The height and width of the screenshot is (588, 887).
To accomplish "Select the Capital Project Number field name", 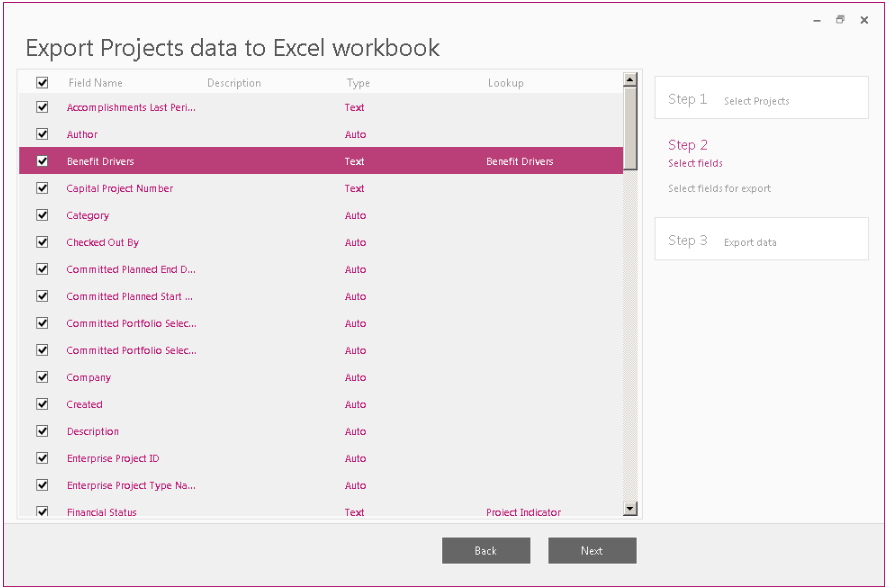I will [x=119, y=188].
